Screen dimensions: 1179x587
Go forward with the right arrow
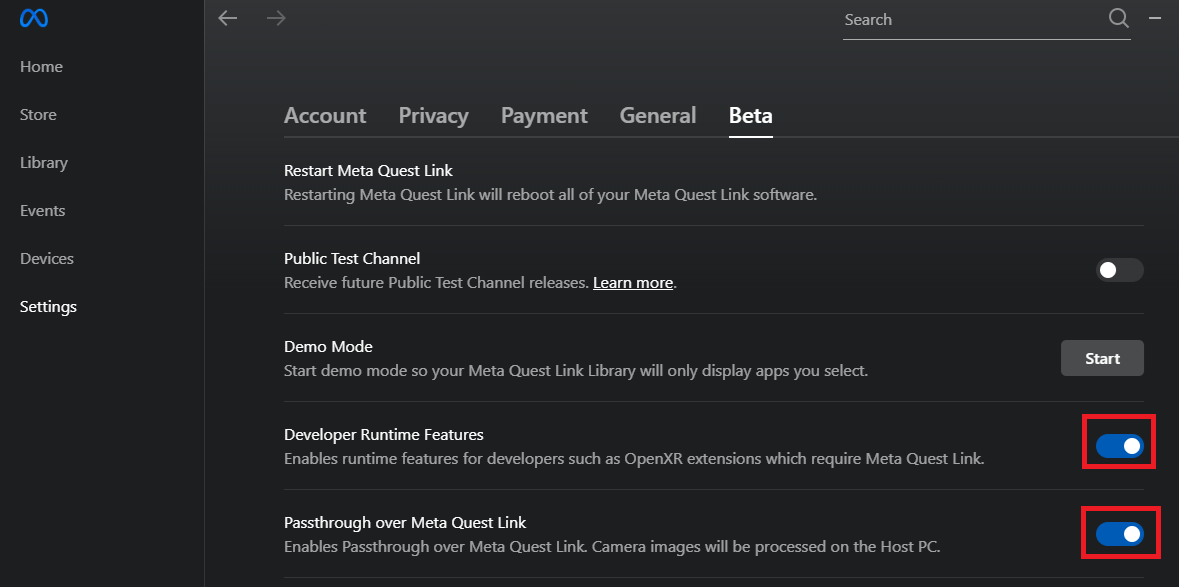pyautogui.click(x=276, y=18)
